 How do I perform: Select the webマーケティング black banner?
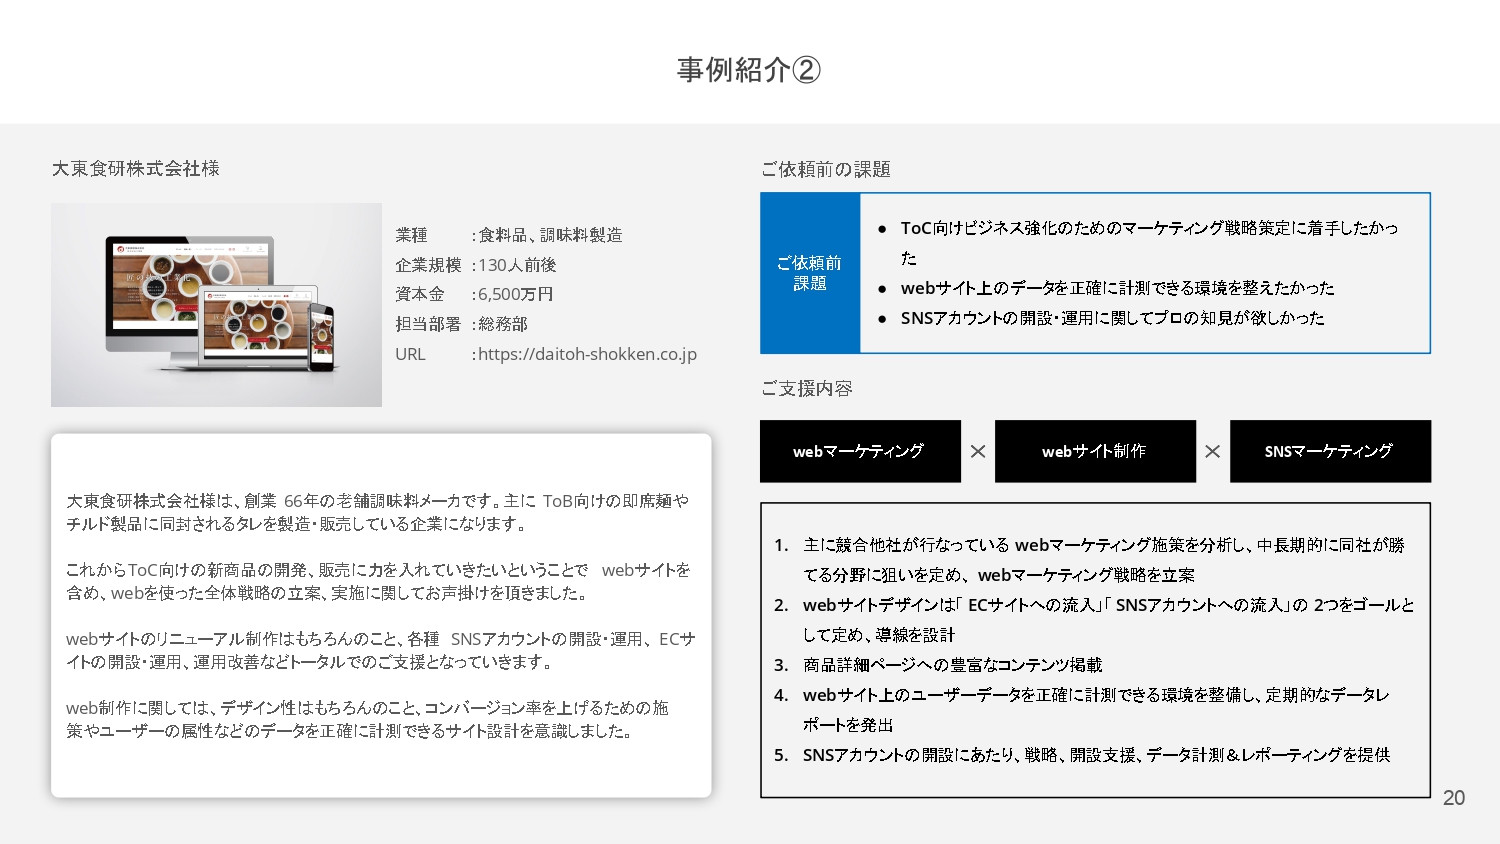coord(860,451)
